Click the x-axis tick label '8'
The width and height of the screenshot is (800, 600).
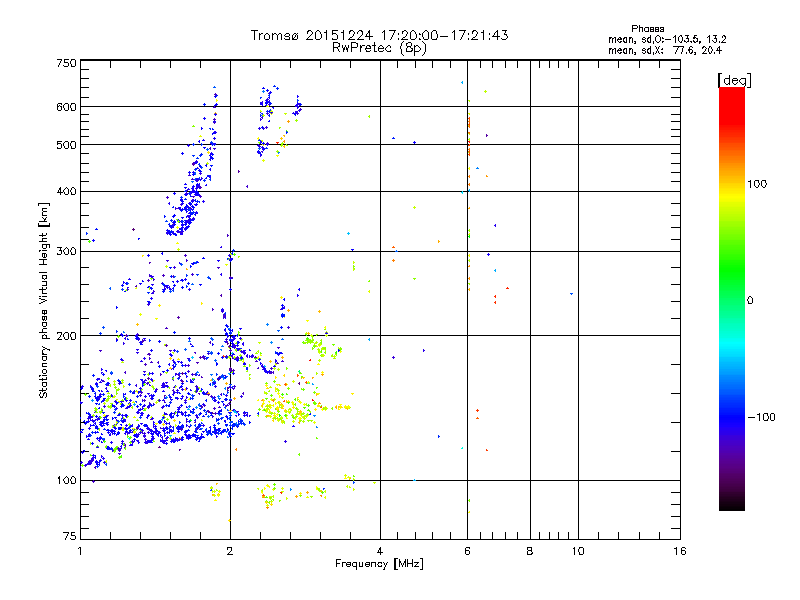pyautogui.click(x=530, y=551)
